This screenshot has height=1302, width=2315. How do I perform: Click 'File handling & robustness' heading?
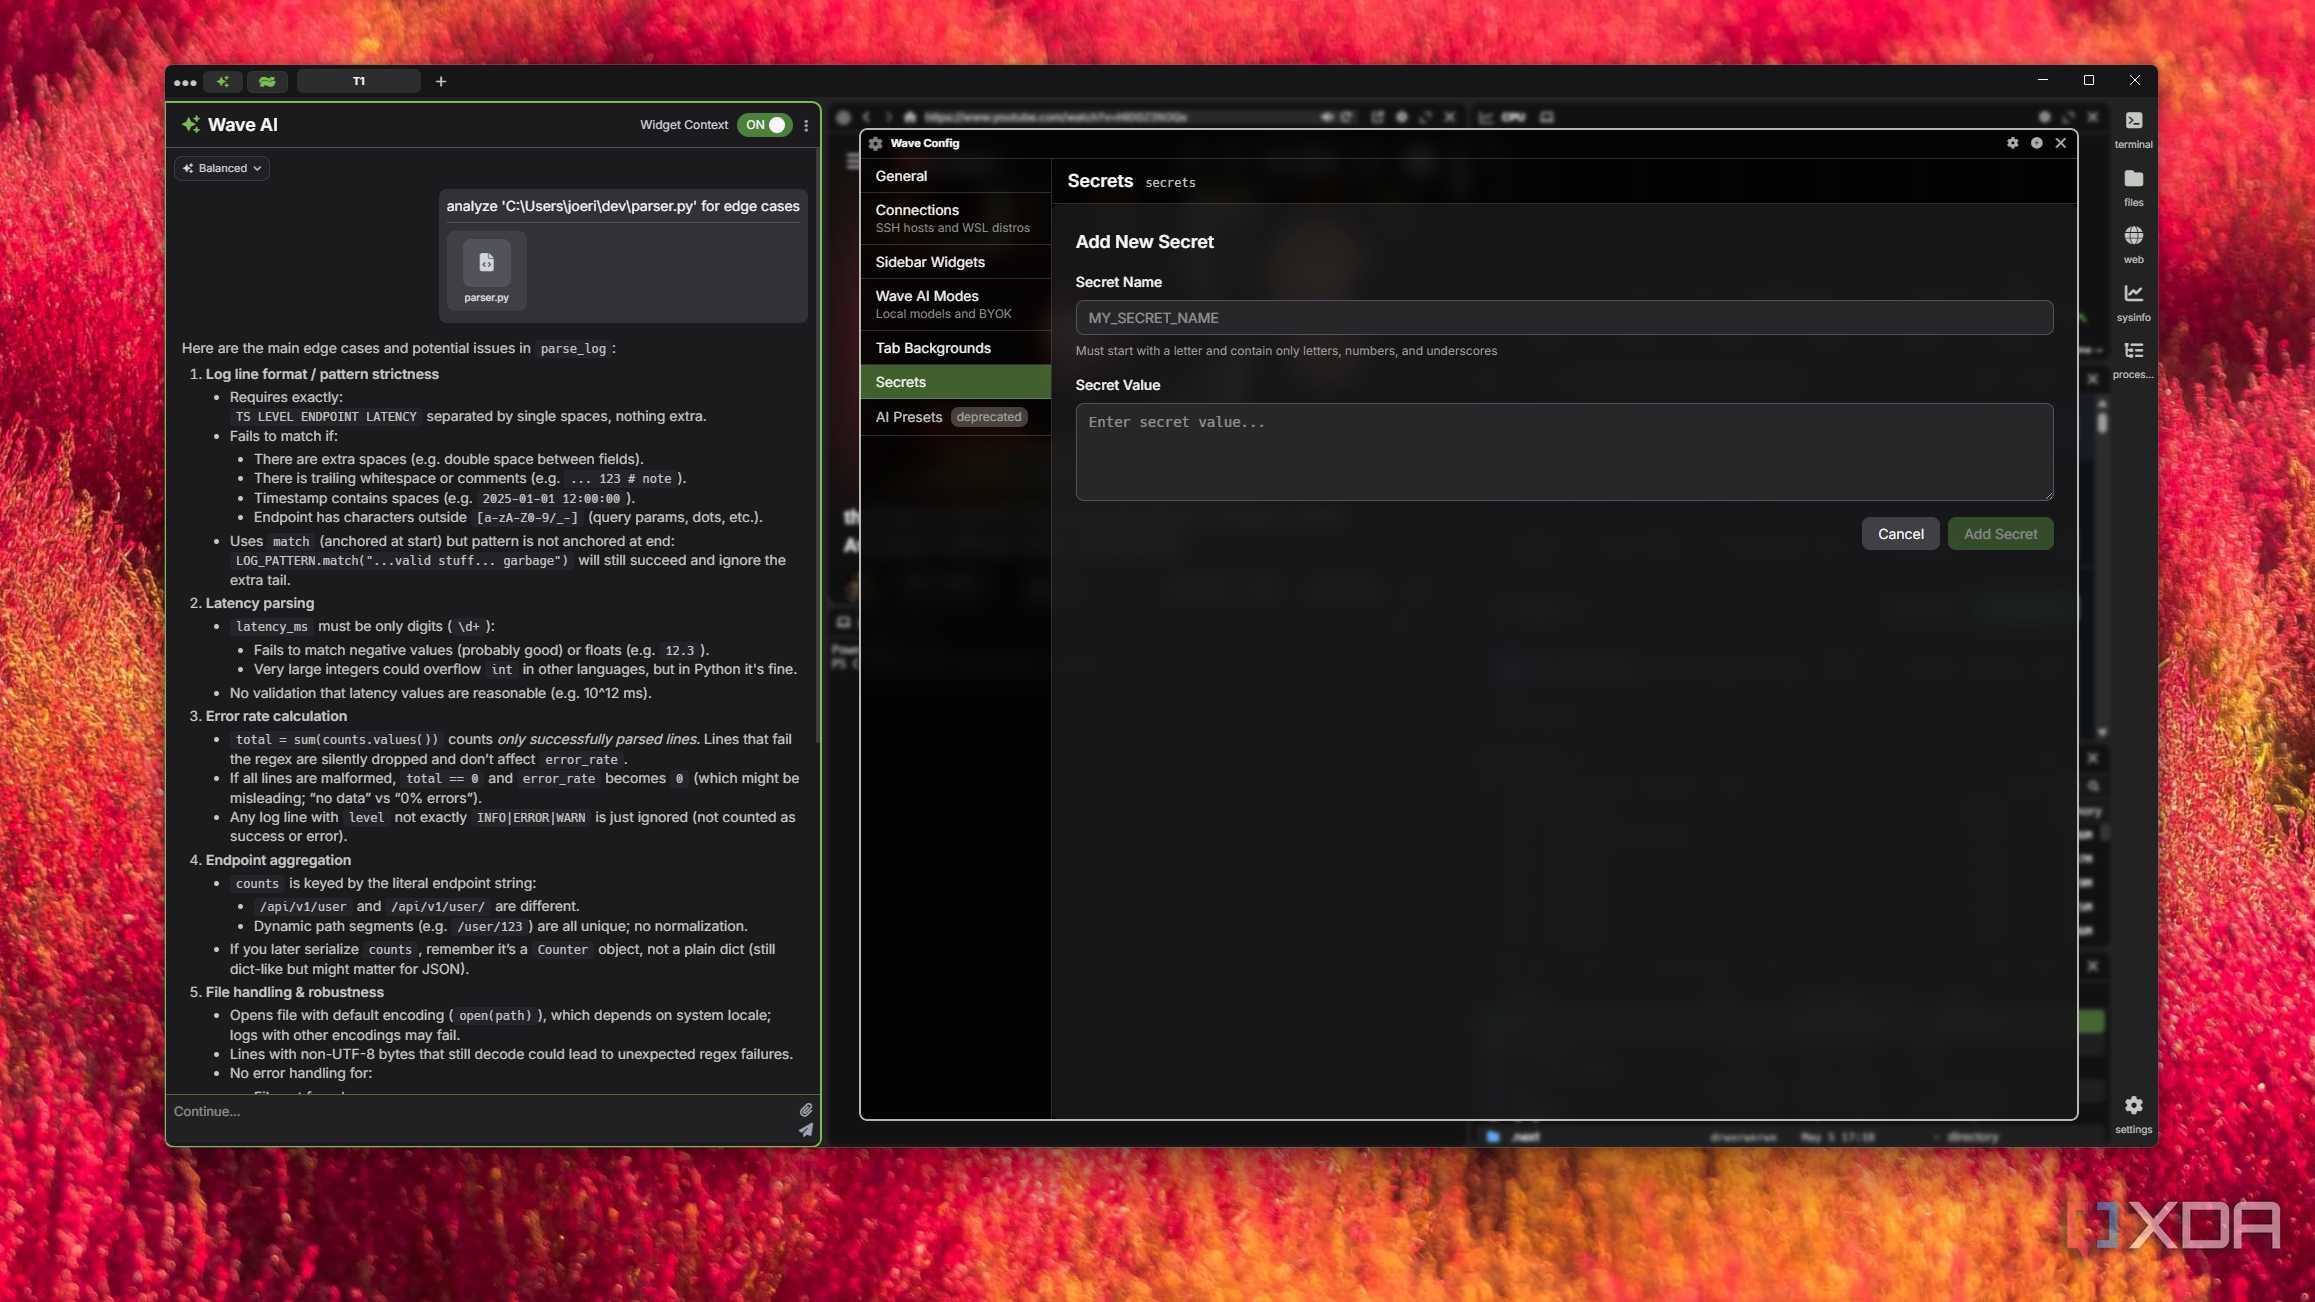[294, 992]
